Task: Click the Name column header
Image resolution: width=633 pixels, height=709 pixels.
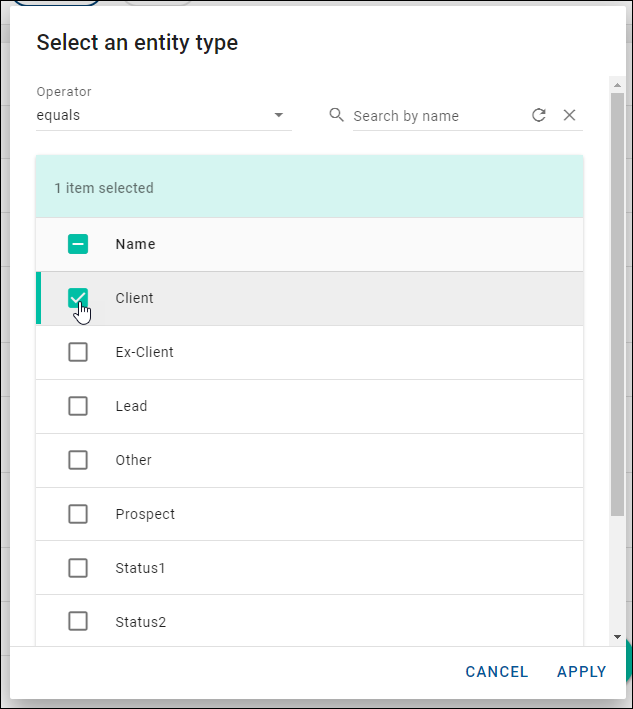Action: [136, 244]
